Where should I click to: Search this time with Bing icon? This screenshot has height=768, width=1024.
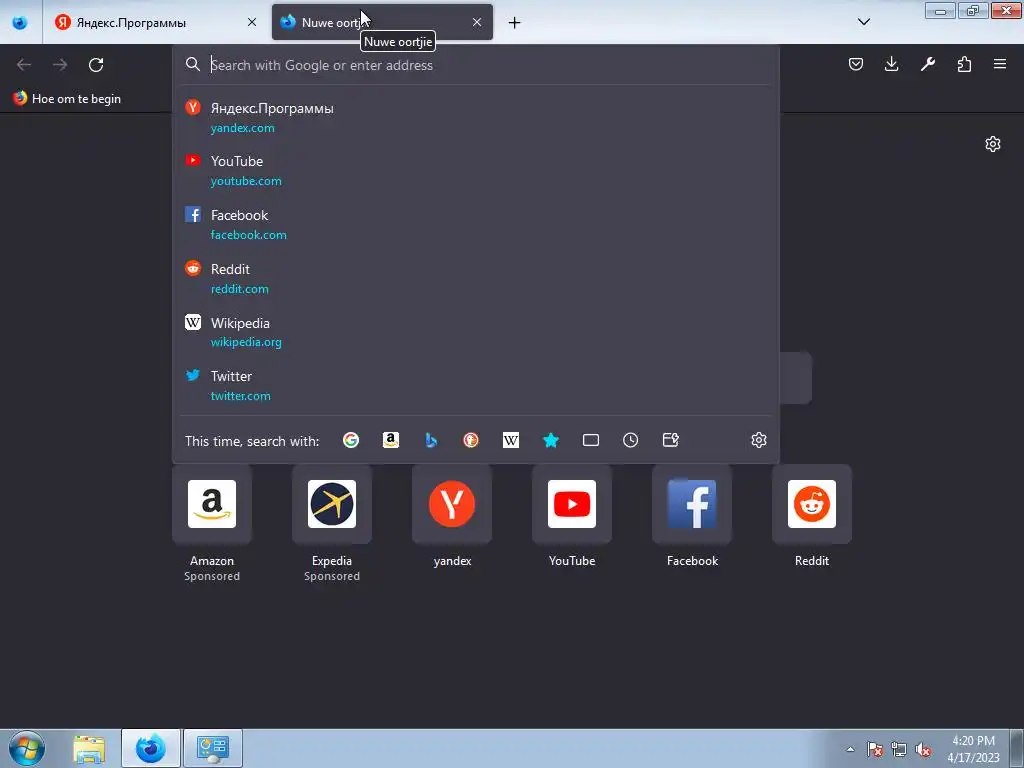(x=431, y=440)
